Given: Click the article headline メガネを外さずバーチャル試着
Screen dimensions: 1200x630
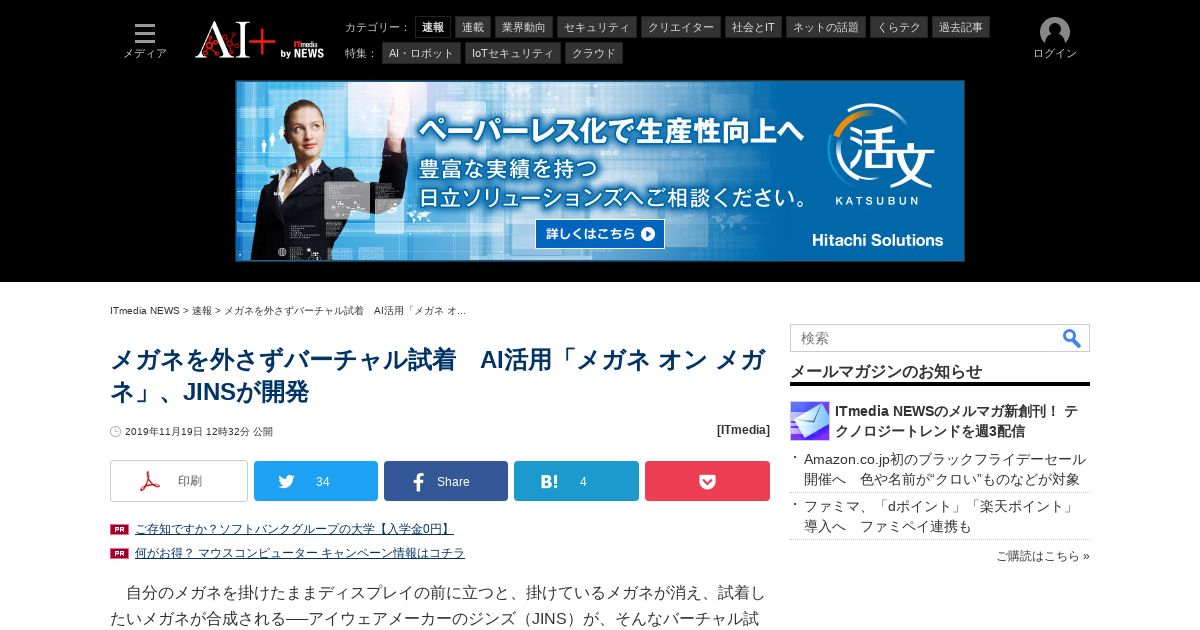Looking at the screenshot, I should point(438,376).
